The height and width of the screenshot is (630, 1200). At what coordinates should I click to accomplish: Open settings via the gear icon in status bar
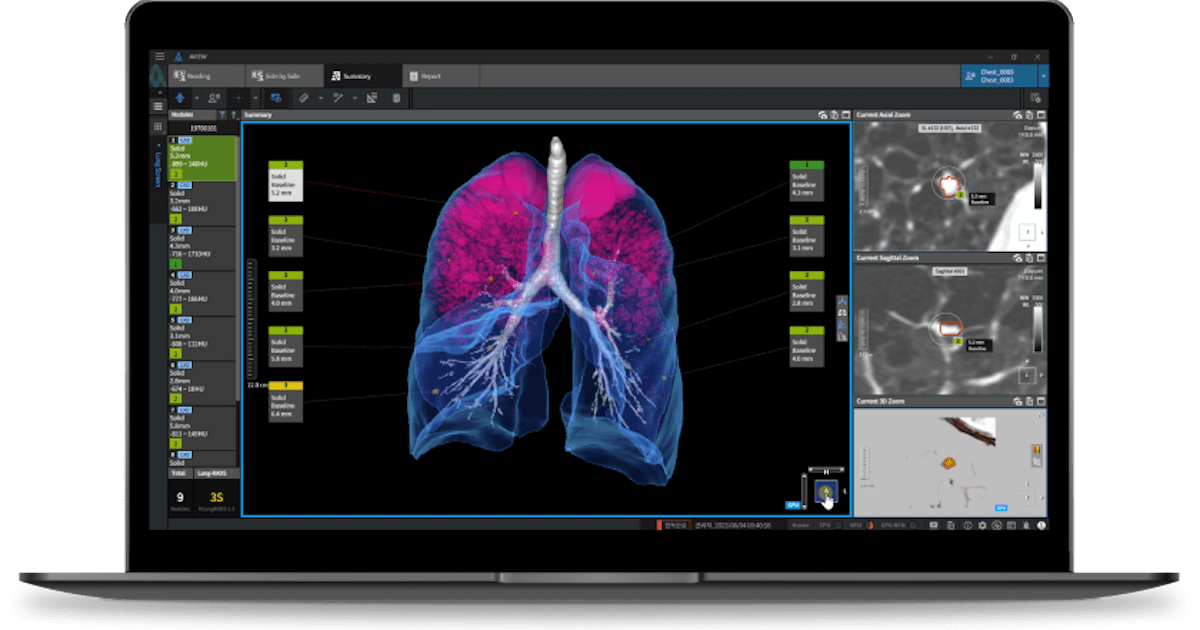[x=983, y=525]
